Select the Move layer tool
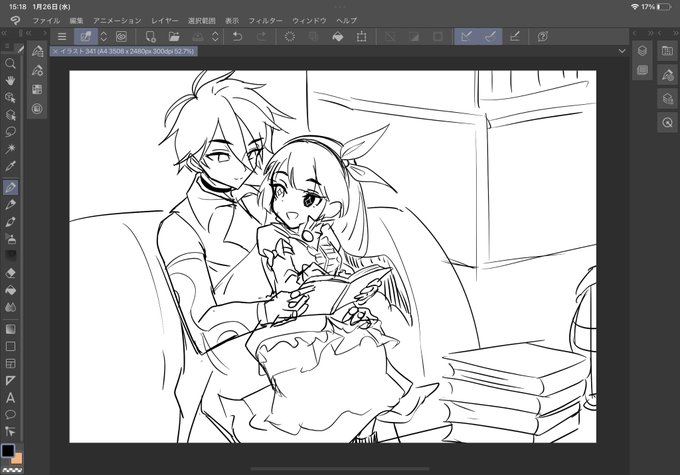 click(x=10, y=115)
